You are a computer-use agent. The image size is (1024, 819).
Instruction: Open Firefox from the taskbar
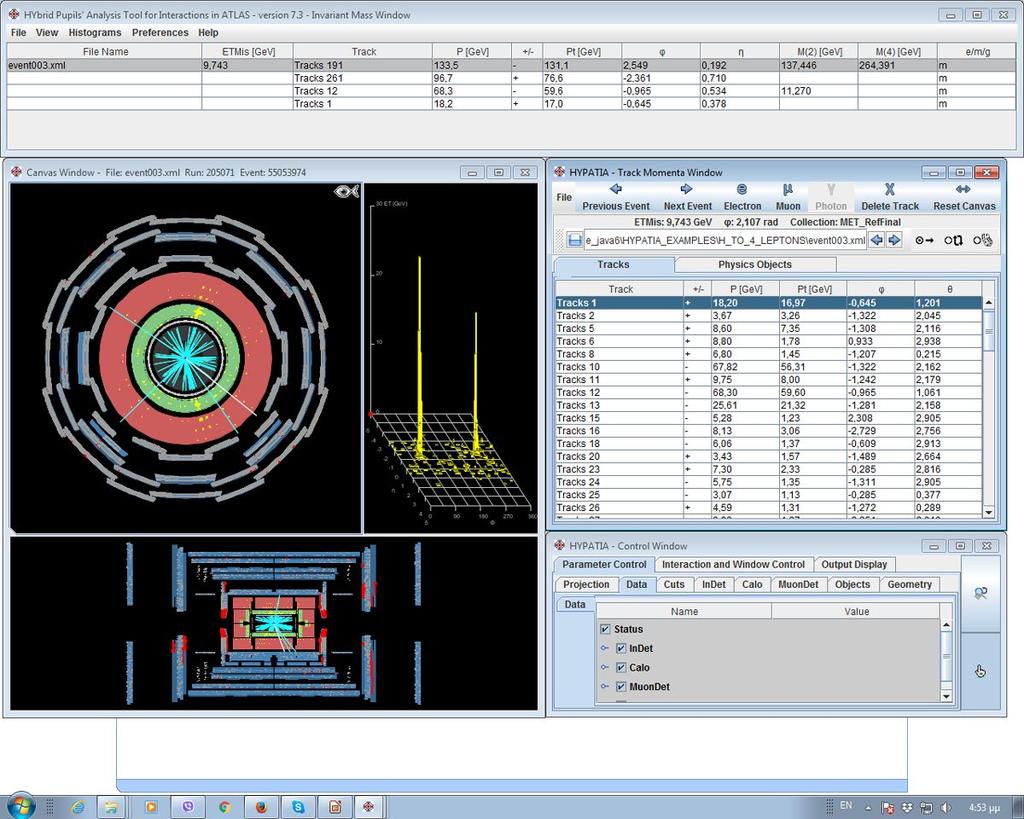[261, 807]
